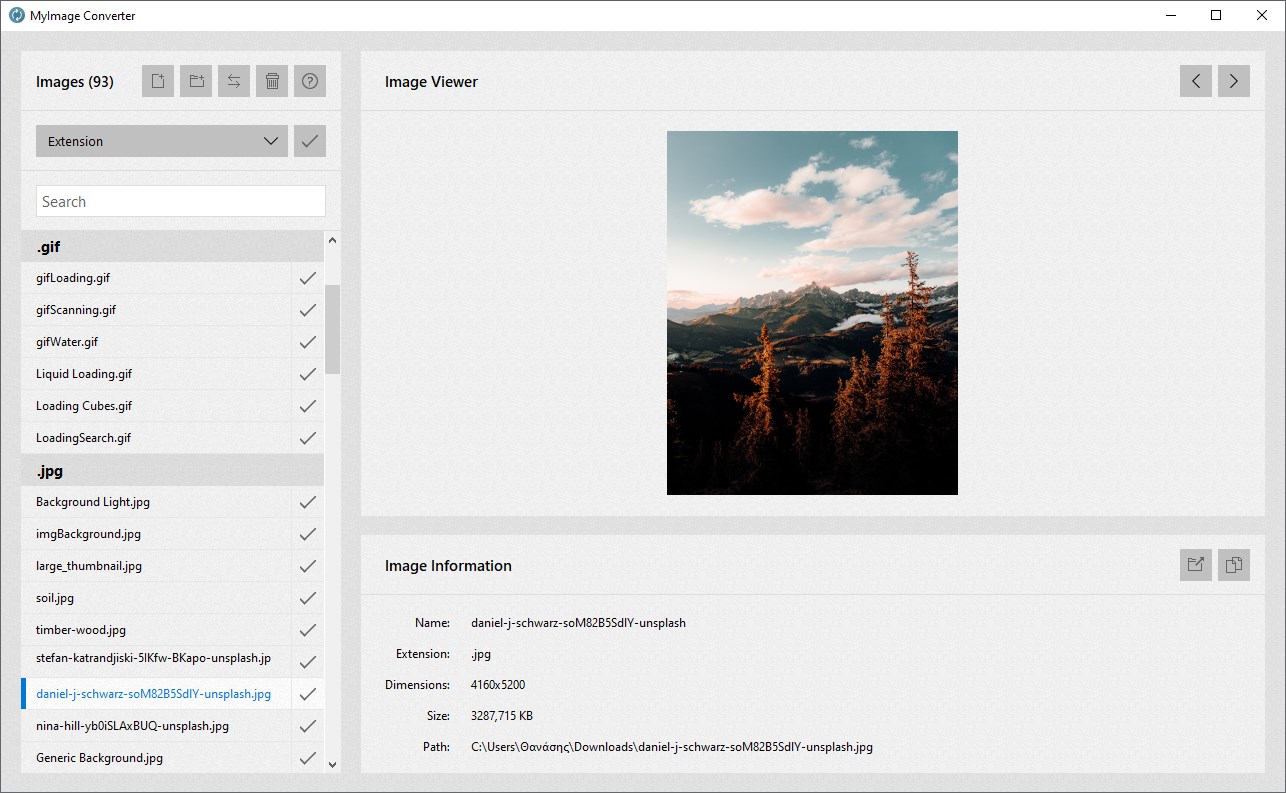Toggle checkmark for stefan-katrandjiski unsplash jpg

point(308,662)
